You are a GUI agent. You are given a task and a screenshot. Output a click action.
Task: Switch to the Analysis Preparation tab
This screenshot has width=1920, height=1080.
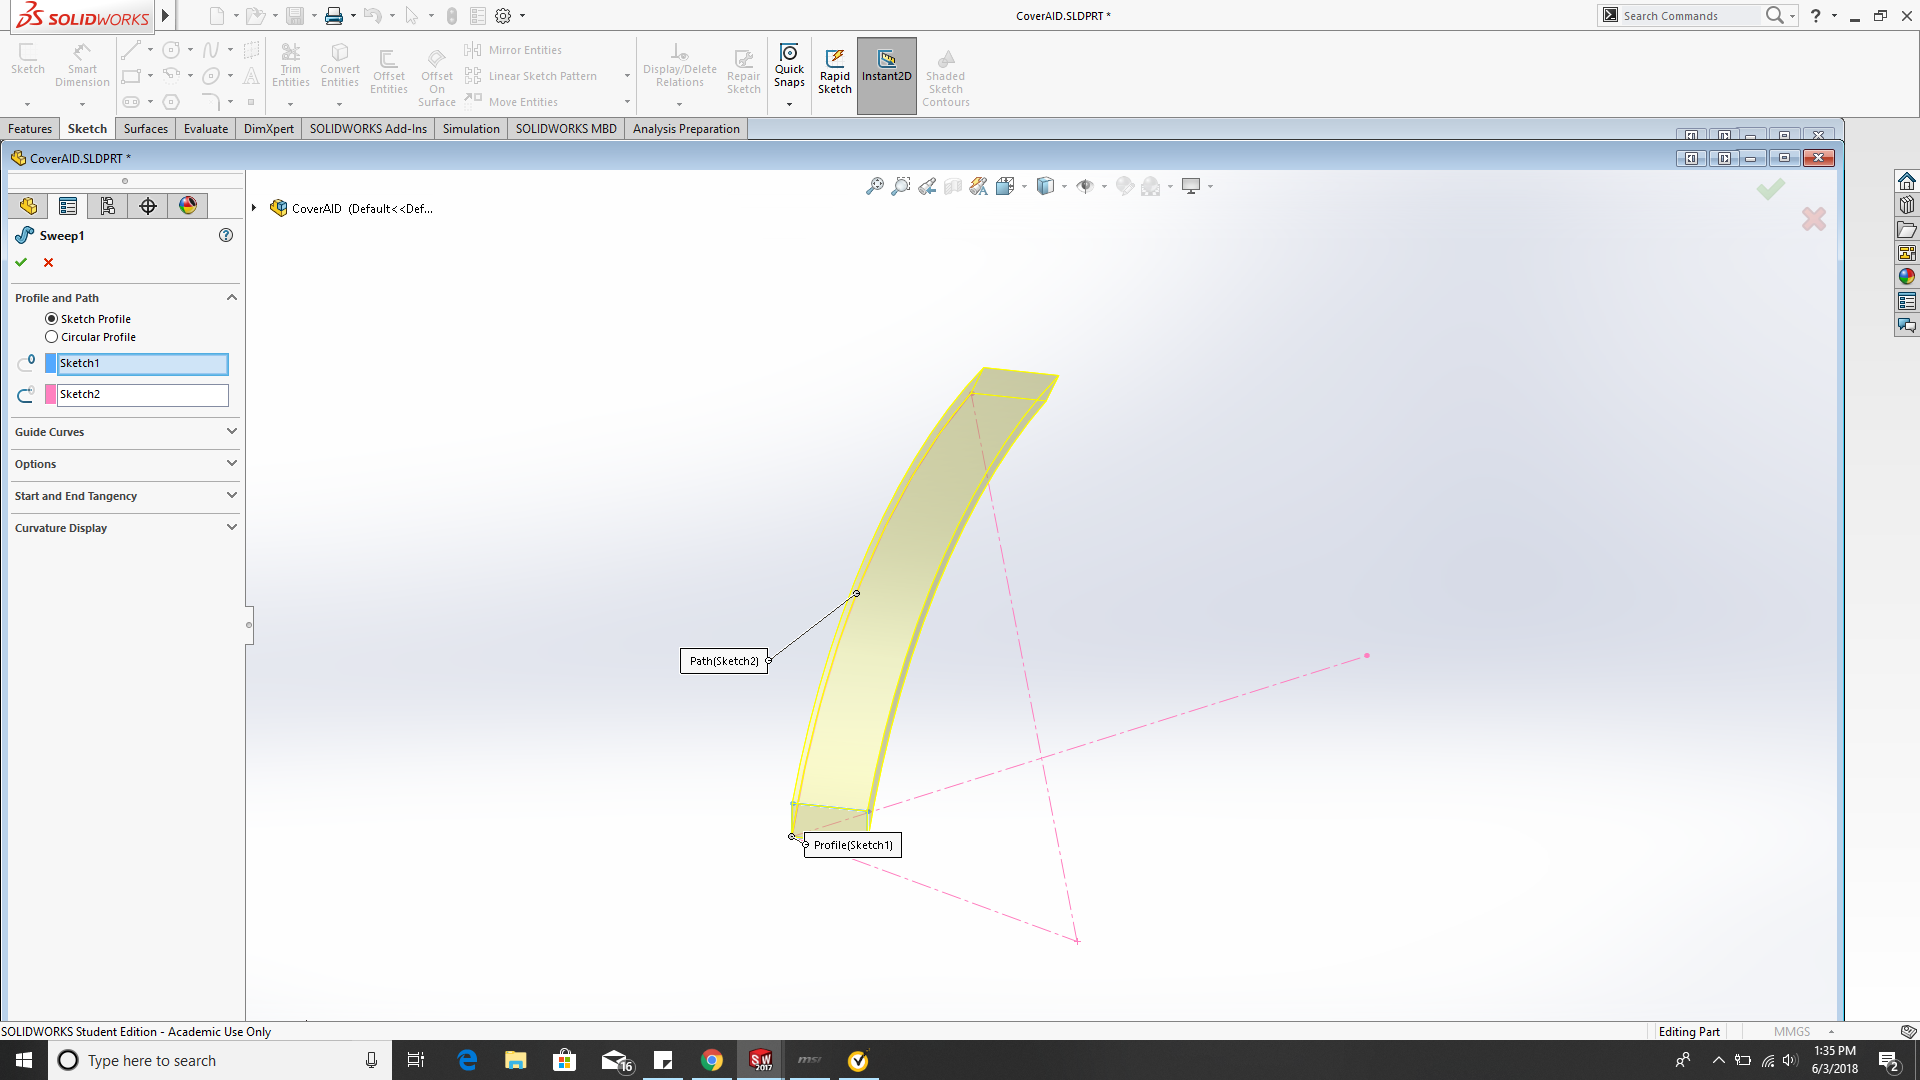[686, 129]
